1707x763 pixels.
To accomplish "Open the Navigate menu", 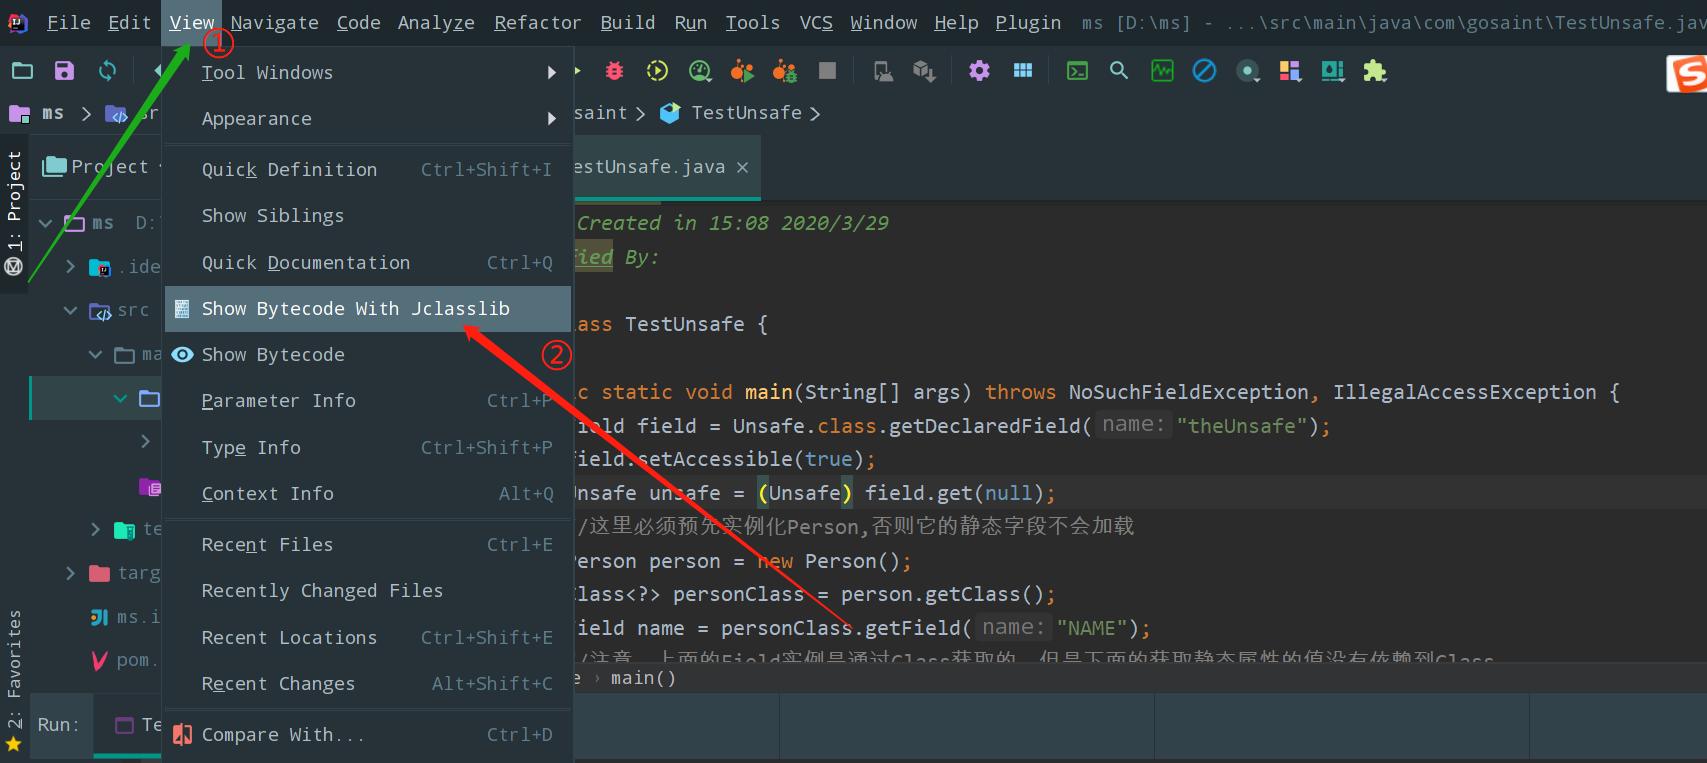I will tap(274, 22).
